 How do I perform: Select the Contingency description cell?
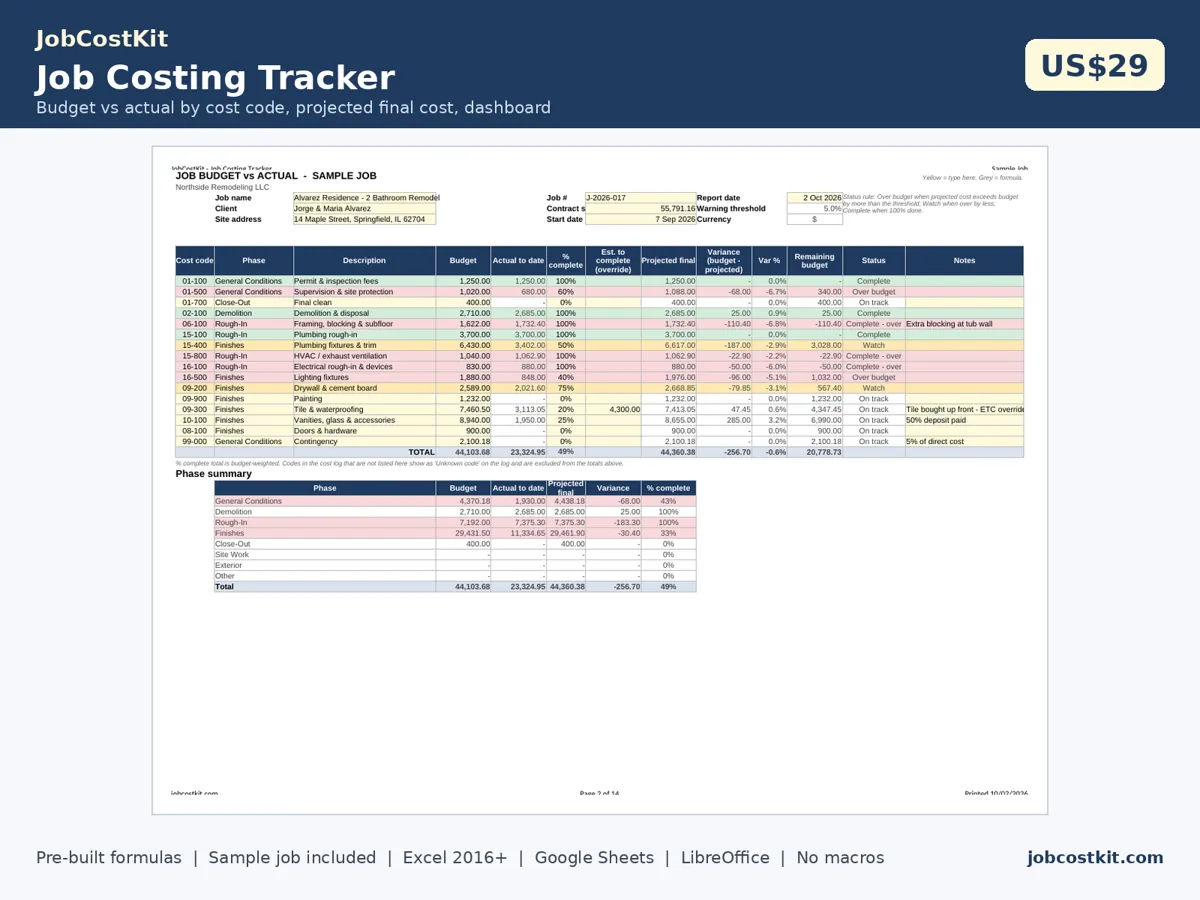click(x=364, y=441)
